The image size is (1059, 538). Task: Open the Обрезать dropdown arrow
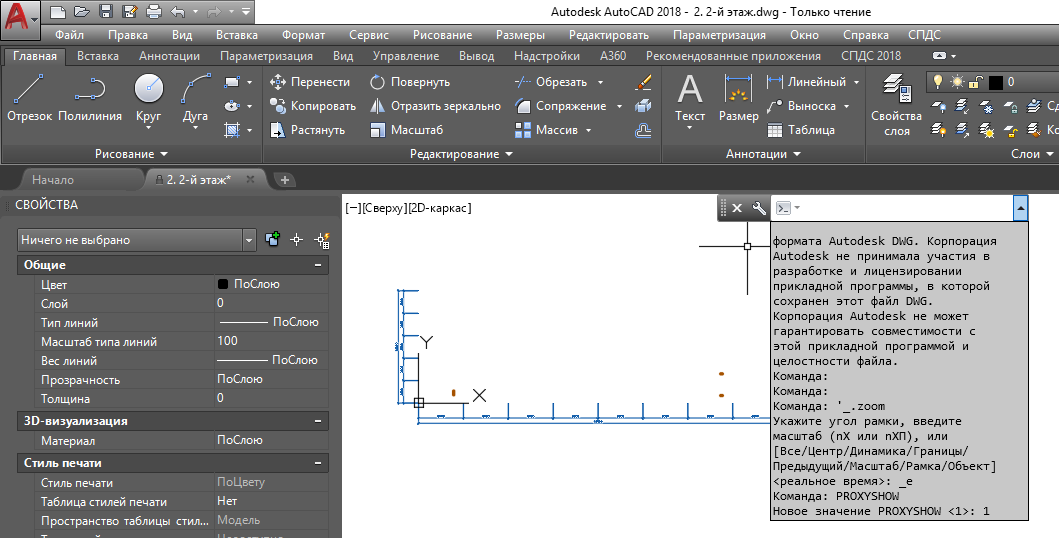600,82
